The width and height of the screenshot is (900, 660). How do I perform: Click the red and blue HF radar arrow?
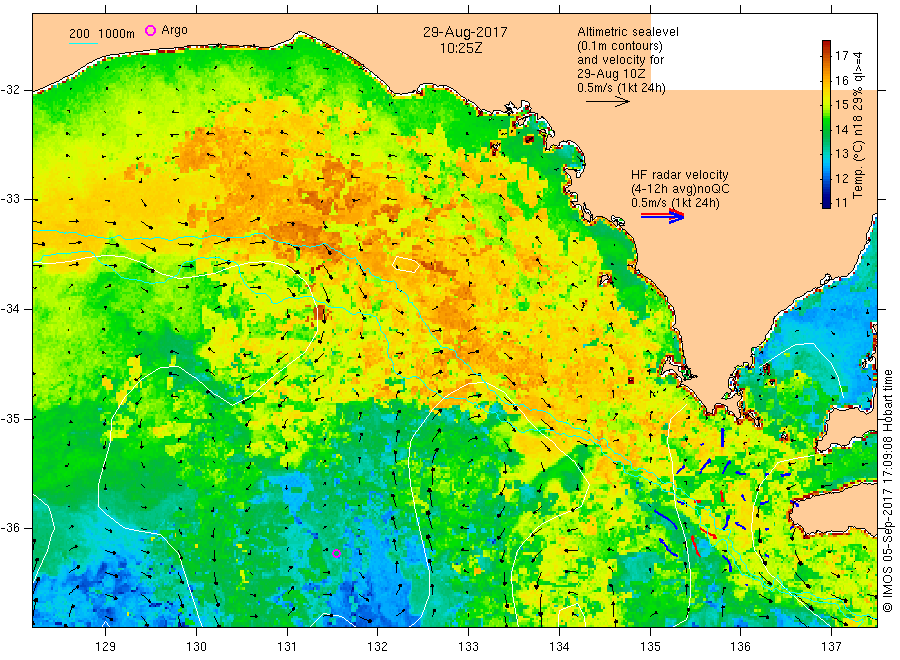(663, 216)
